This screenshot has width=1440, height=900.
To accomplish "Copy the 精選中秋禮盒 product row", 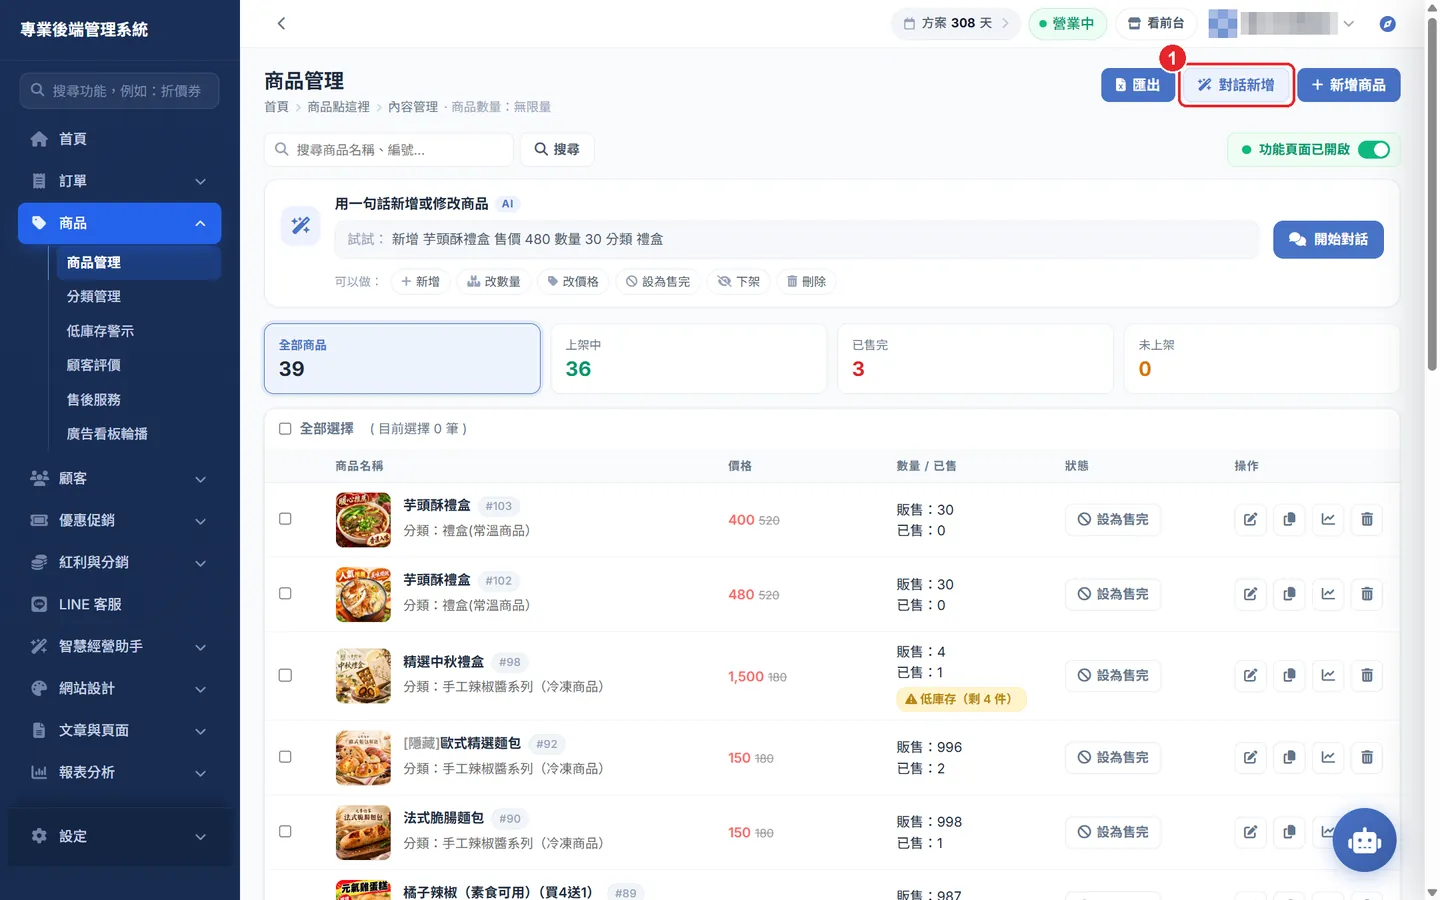I will click(x=1289, y=675).
